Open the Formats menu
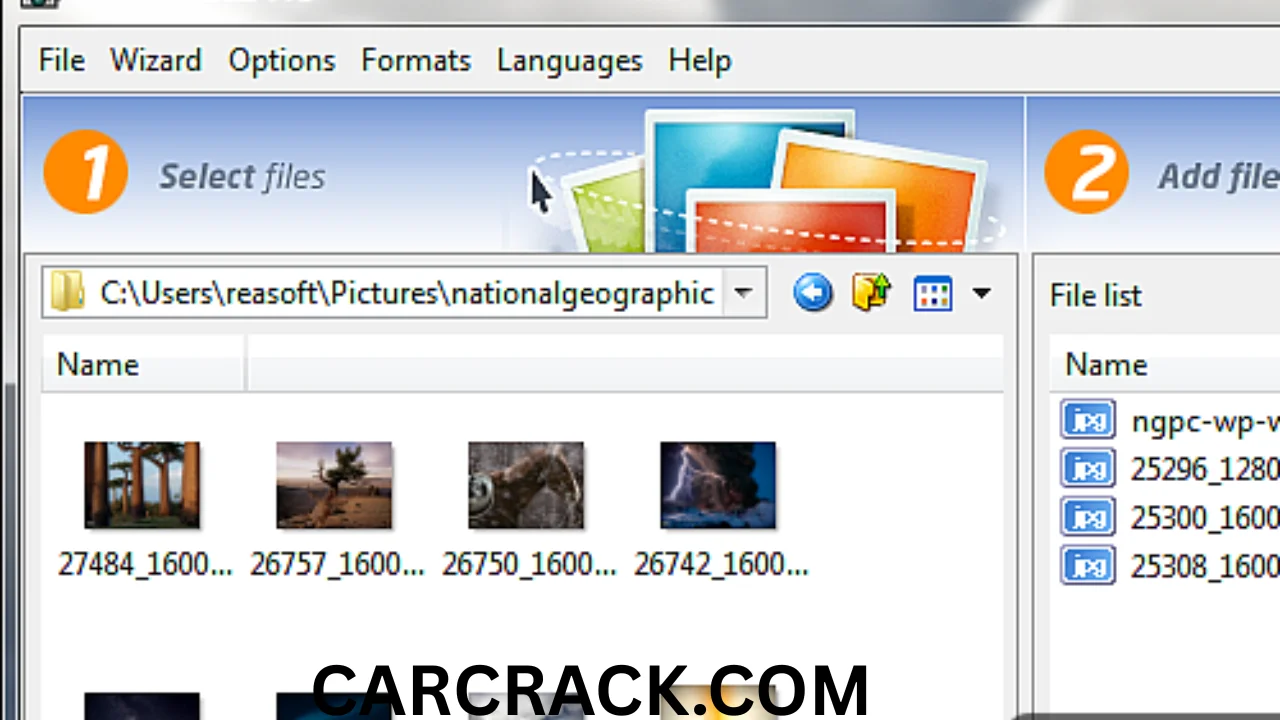 coord(415,61)
